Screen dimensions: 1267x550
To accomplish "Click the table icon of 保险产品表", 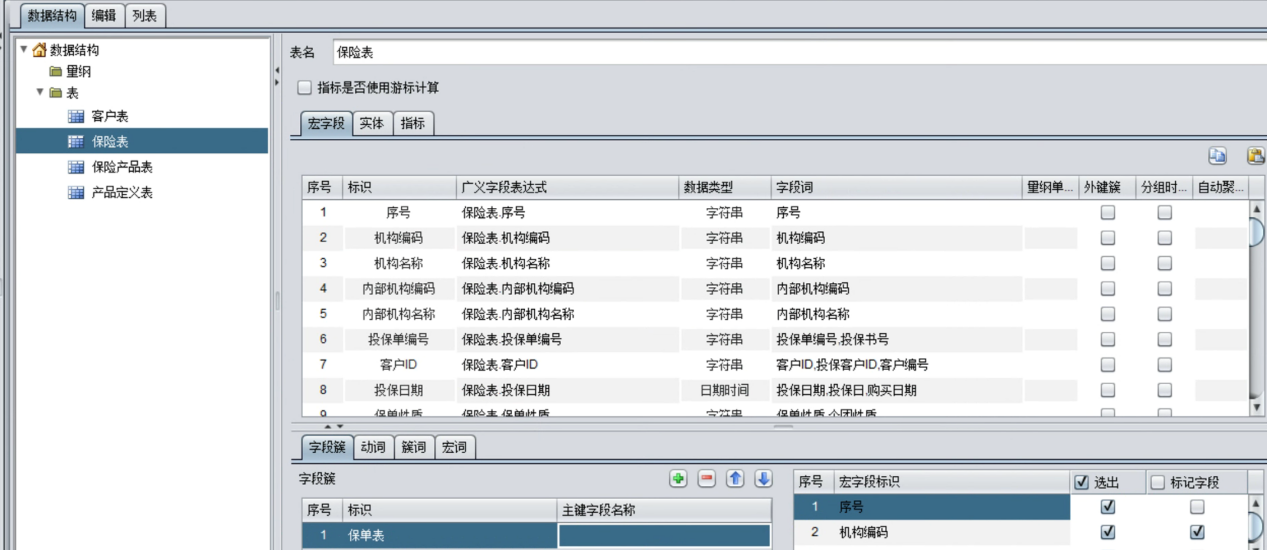I will pos(76,167).
